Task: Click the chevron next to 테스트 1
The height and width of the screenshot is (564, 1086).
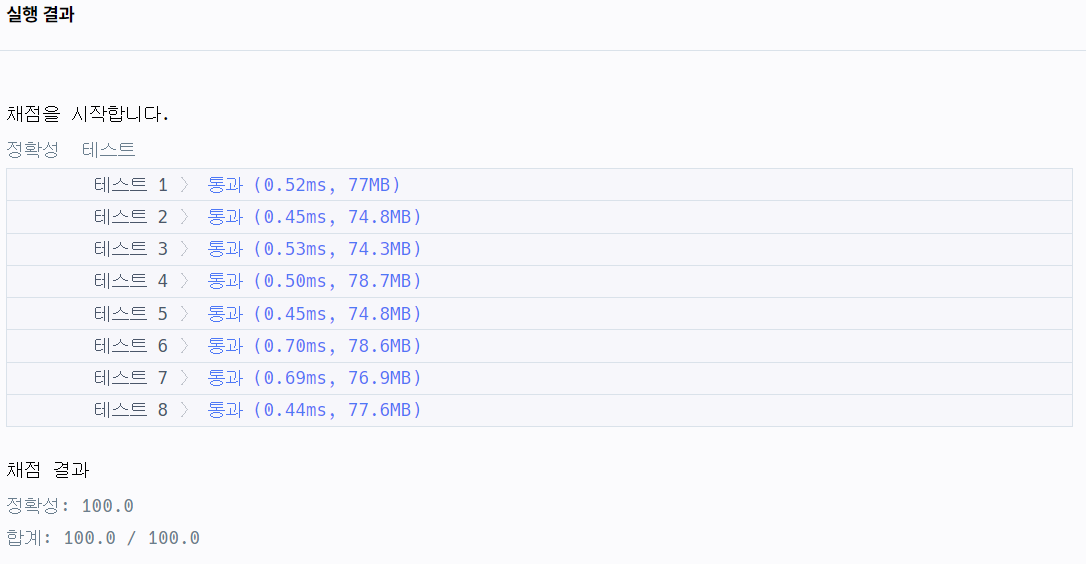Action: [x=185, y=185]
